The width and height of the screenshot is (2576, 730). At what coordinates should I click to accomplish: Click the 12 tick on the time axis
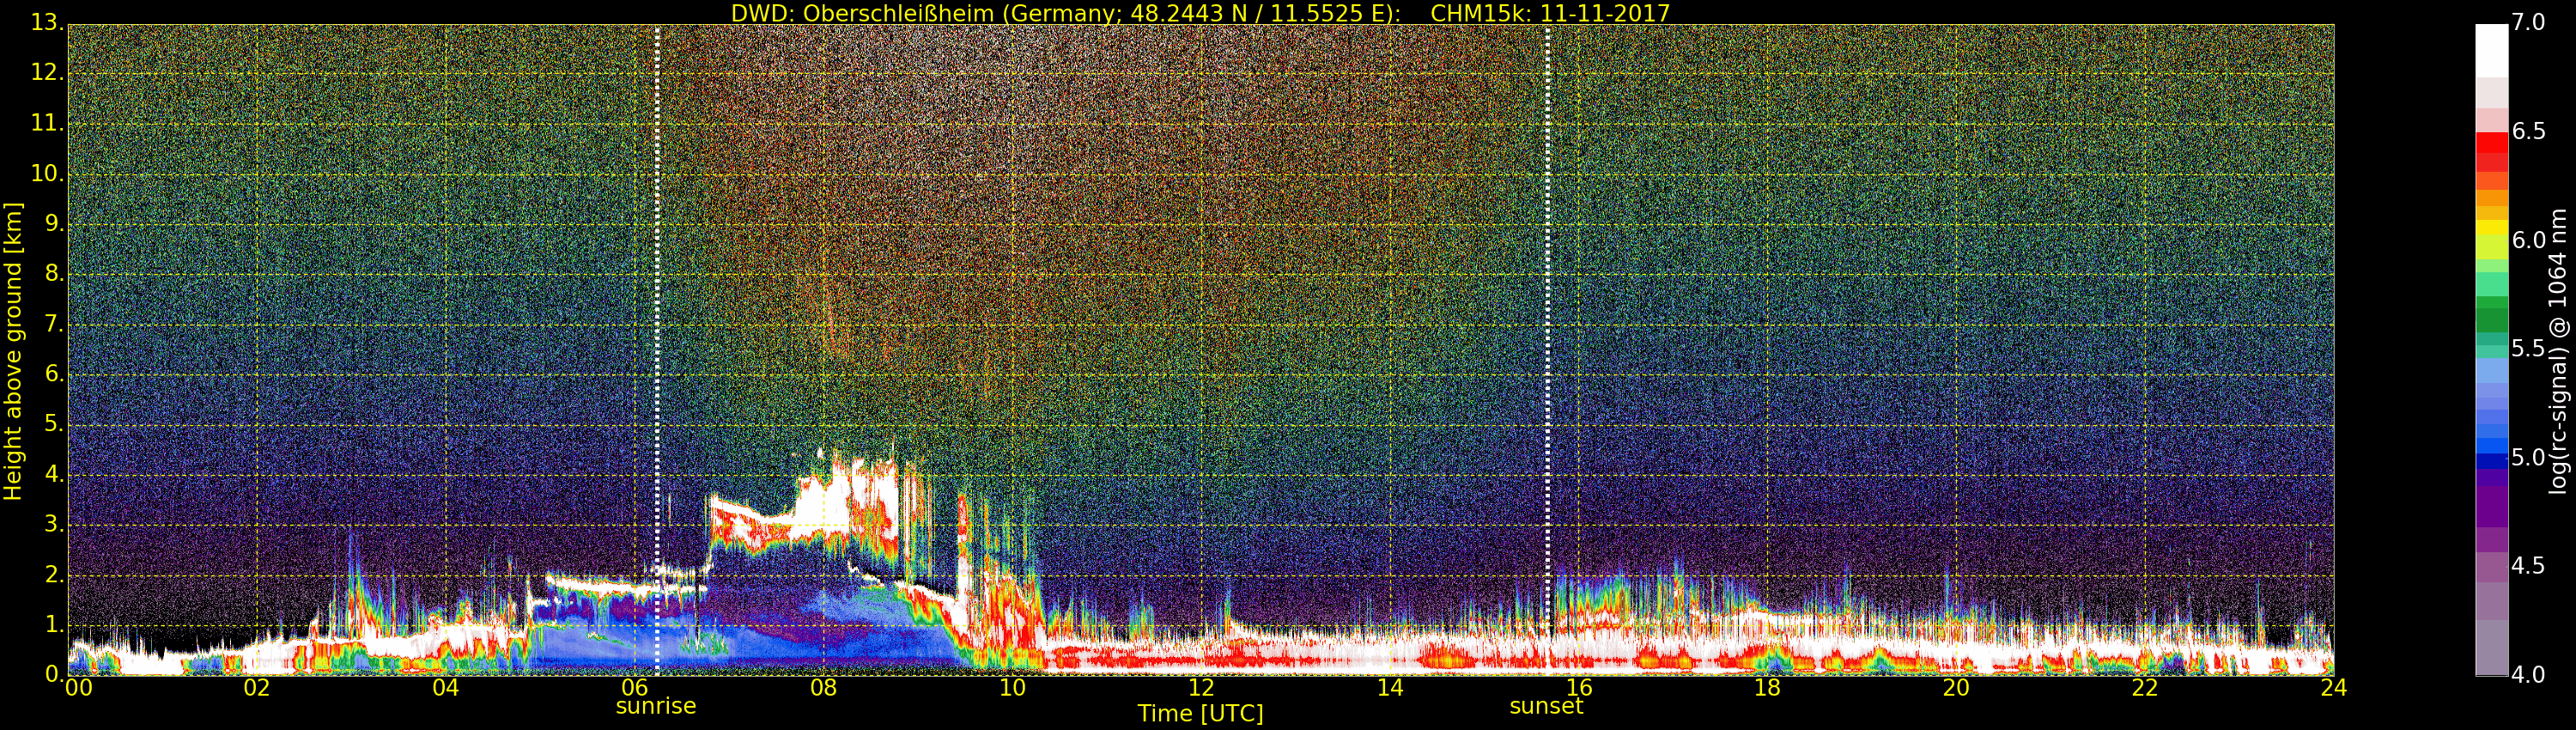[1201, 688]
